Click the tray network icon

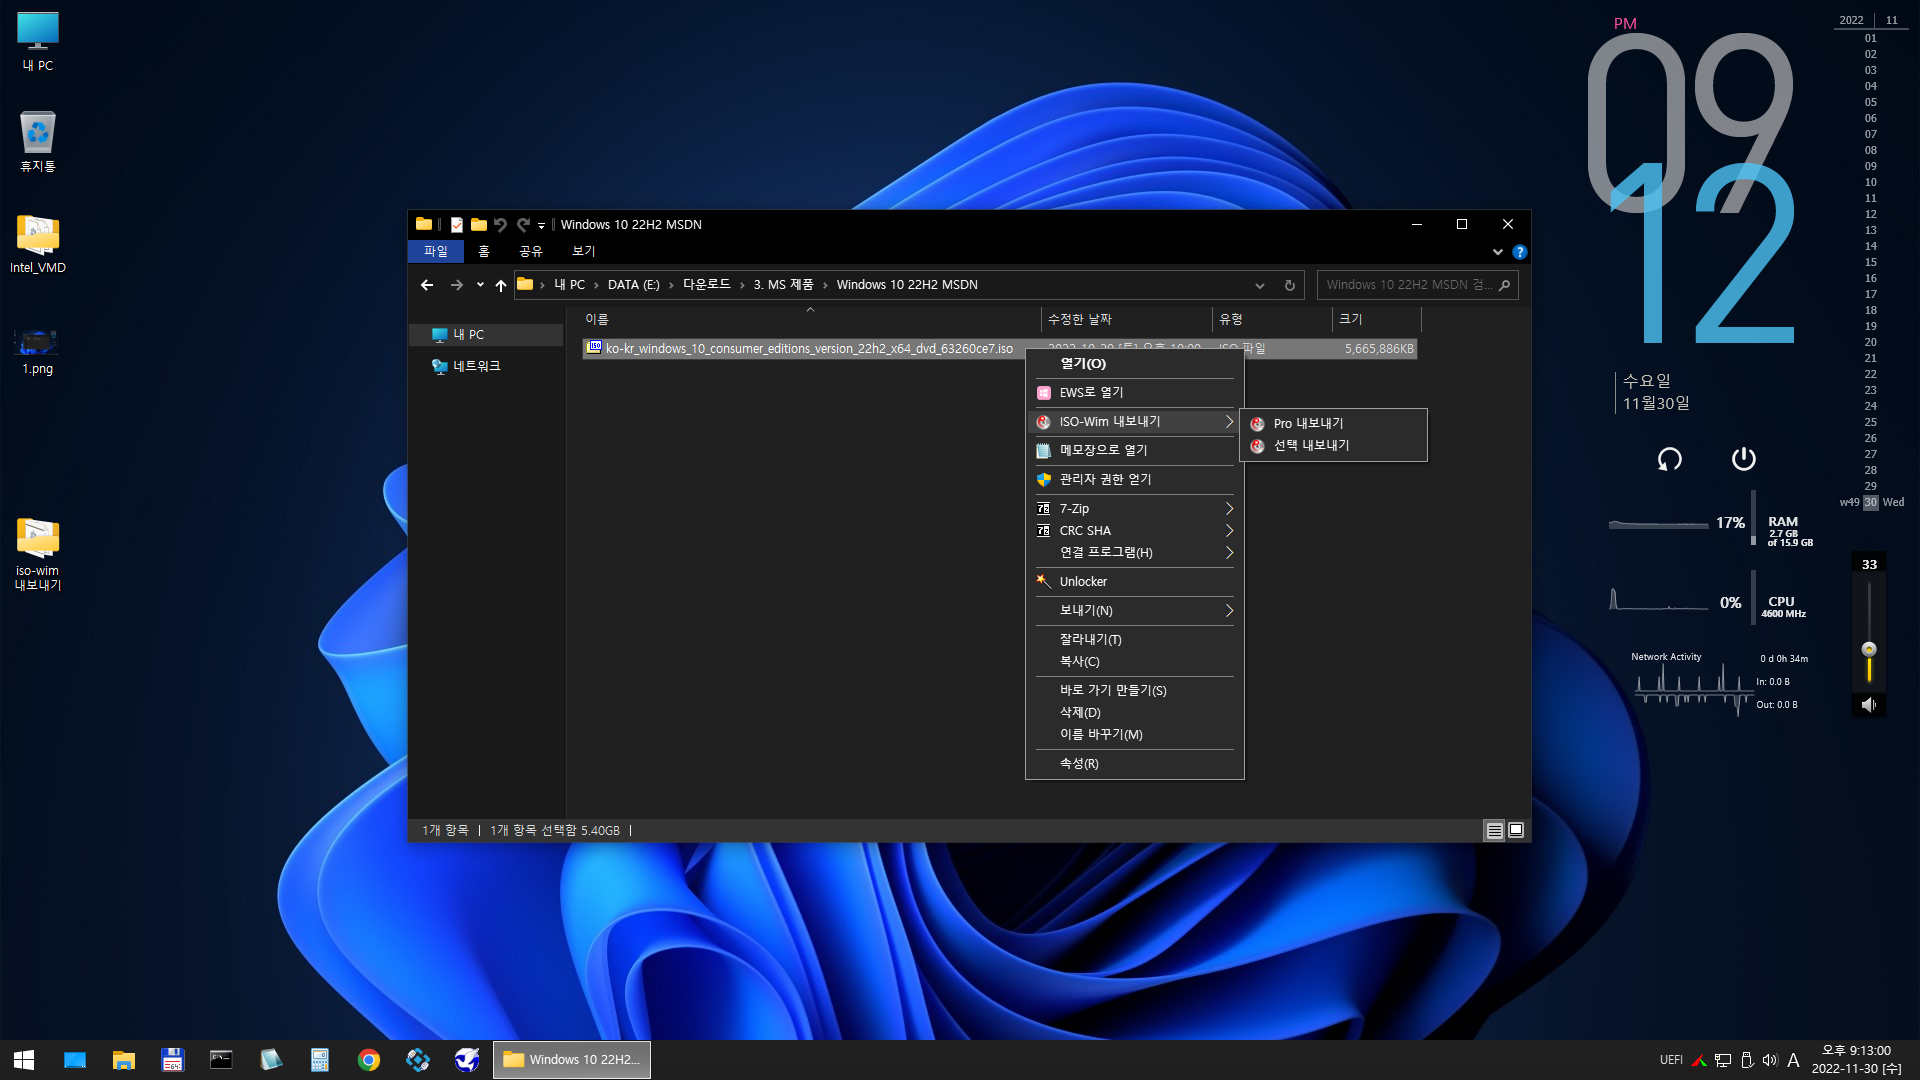click(1723, 1060)
